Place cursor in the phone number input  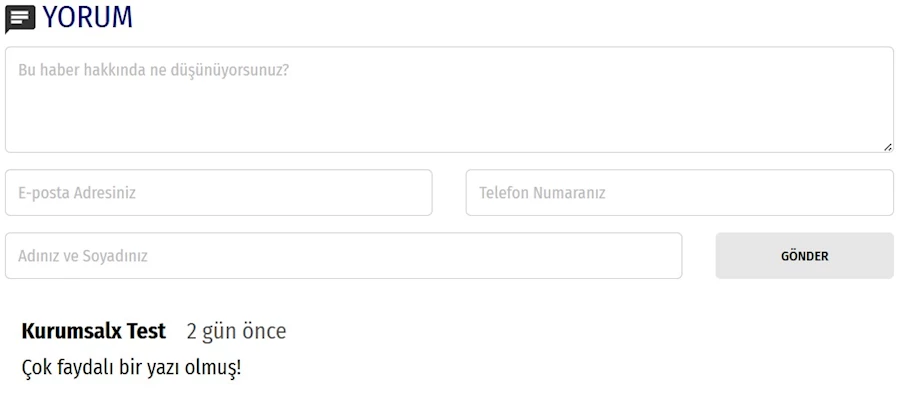(x=679, y=193)
